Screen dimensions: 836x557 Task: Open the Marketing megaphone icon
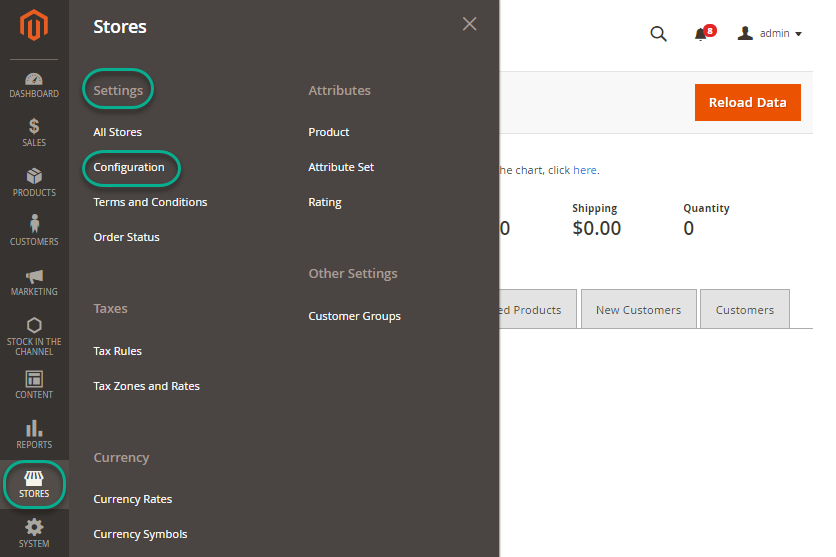[x=34, y=276]
